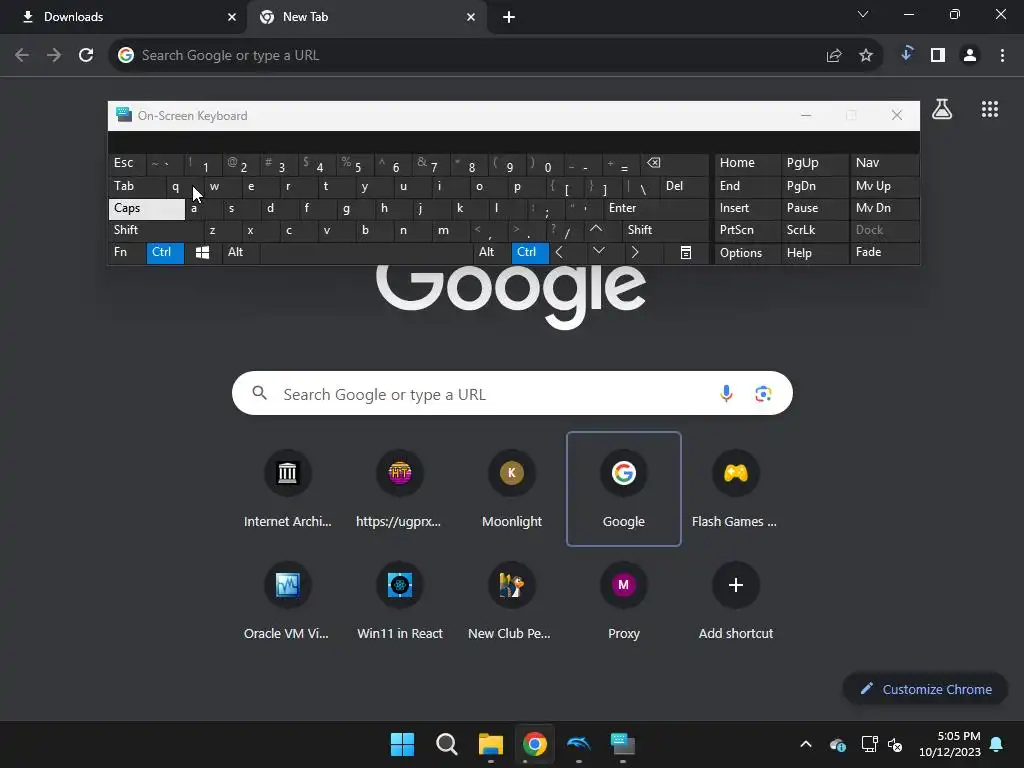Toggle the left Shift key
The width and height of the screenshot is (1024, 768).
(x=155, y=230)
